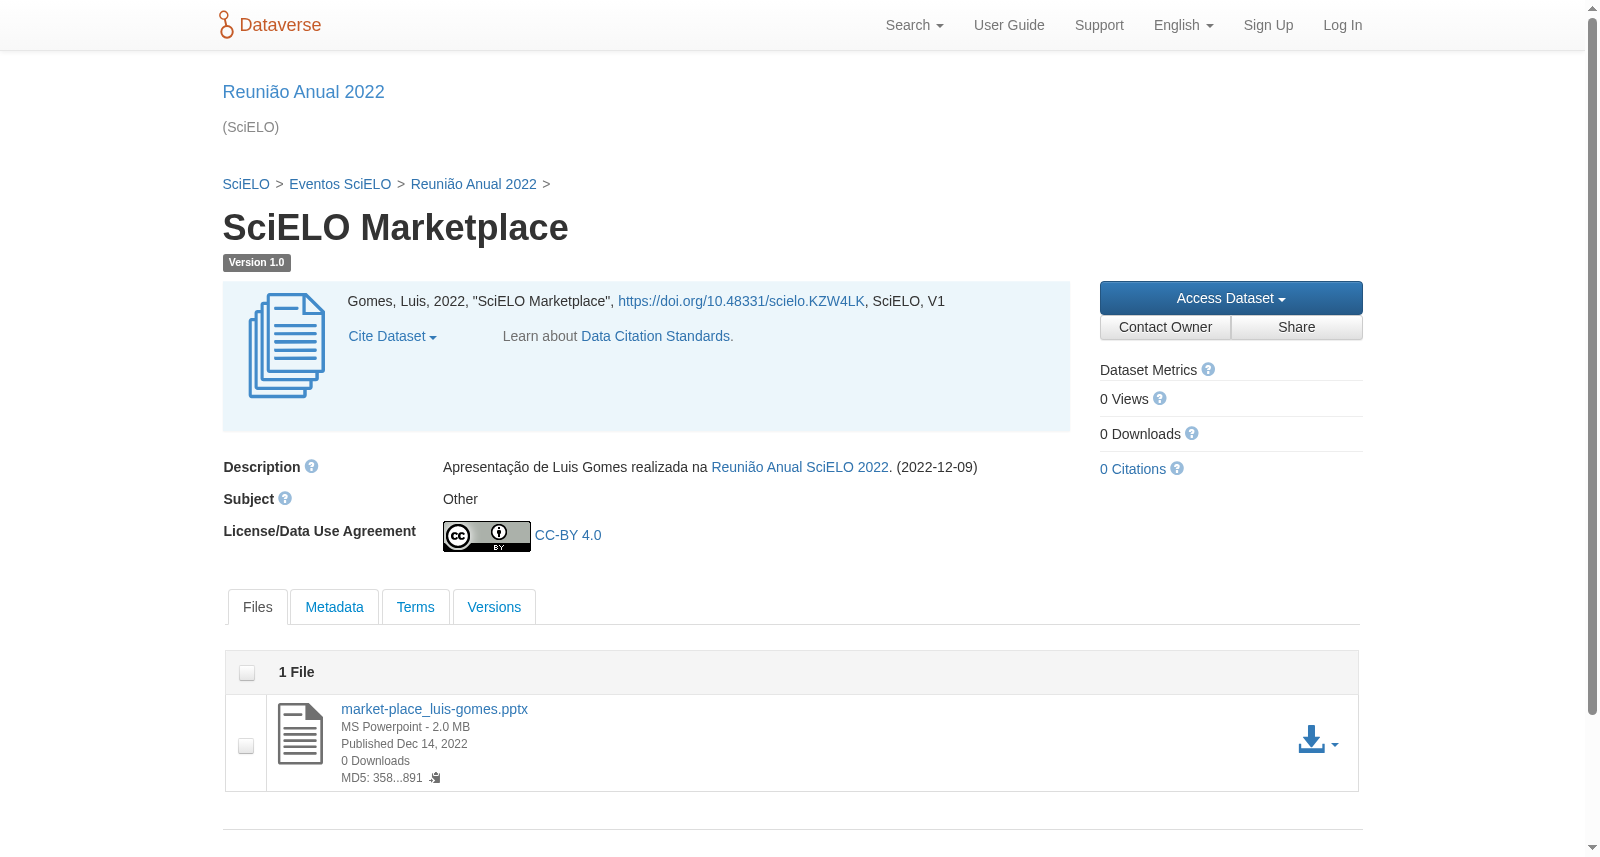Screen dimensions: 1600x857
Task: Tick the select-all files checkbox
Action: tap(247, 673)
